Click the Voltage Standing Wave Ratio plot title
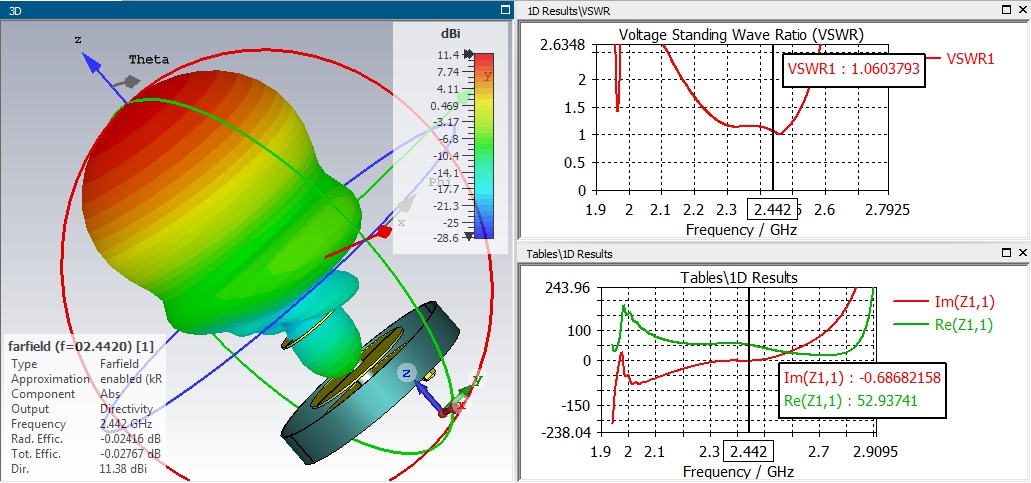1031x483 pixels. click(742, 34)
